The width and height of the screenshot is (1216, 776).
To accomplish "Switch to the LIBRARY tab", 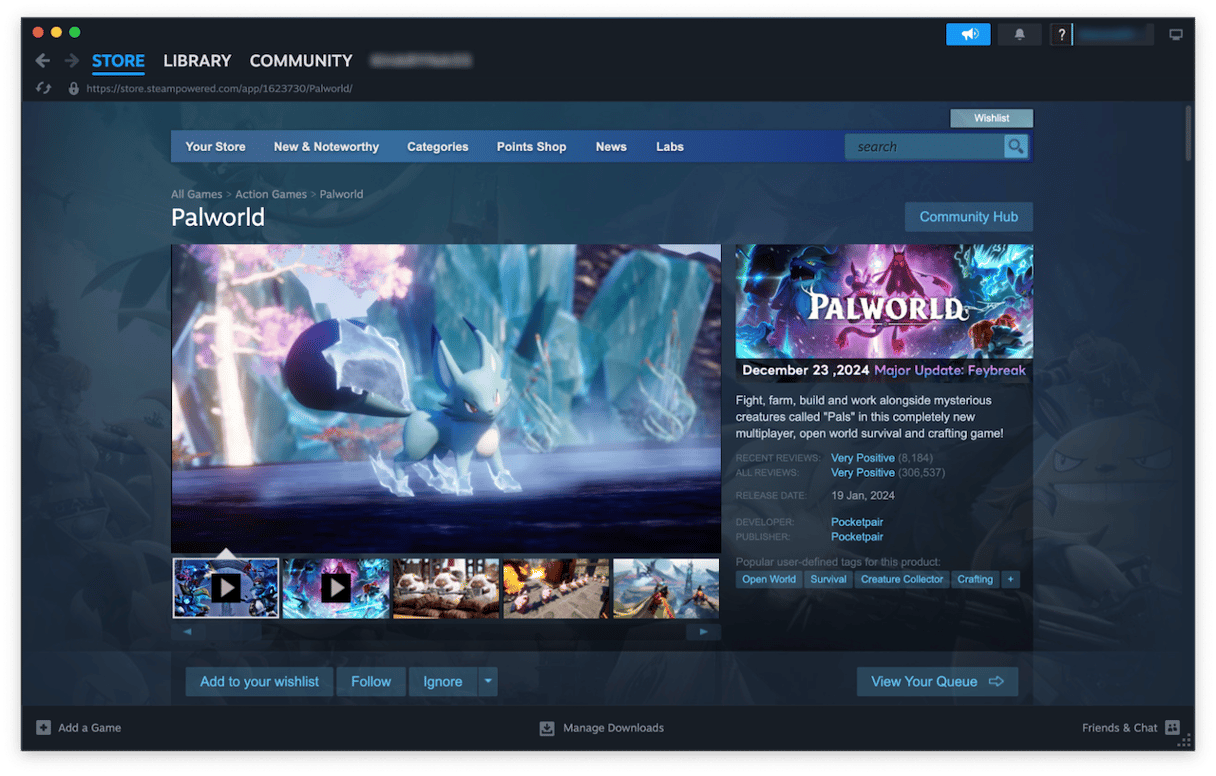I will pyautogui.click(x=197, y=61).
